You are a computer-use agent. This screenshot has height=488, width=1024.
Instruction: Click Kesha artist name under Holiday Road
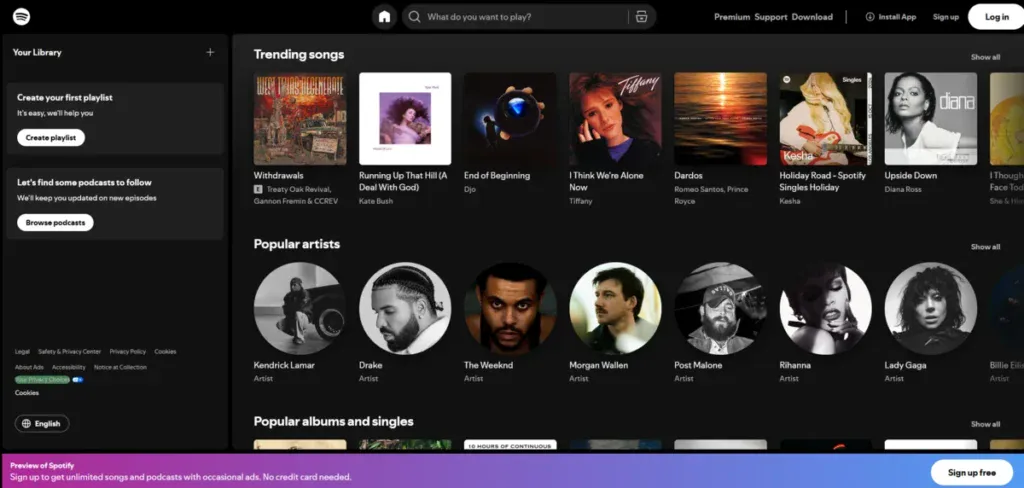(x=789, y=201)
